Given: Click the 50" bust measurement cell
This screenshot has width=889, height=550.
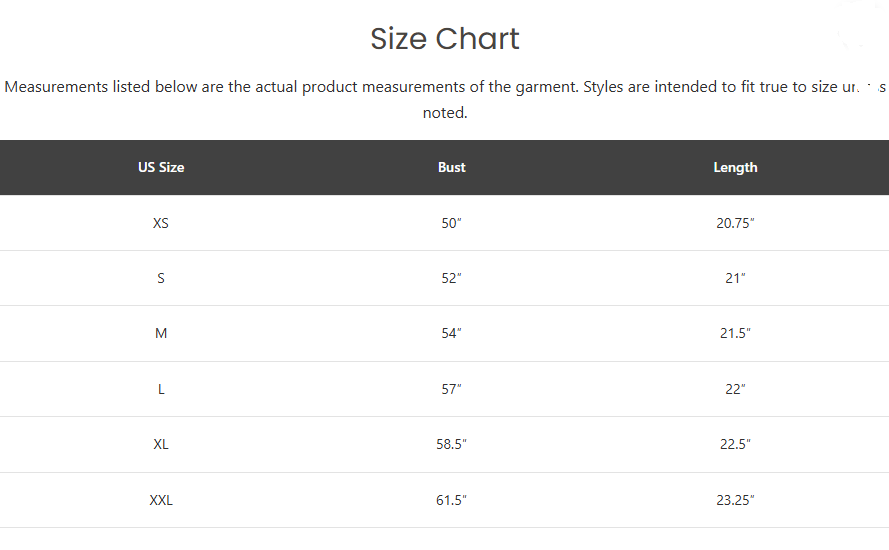Looking at the screenshot, I should click(x=451, y=223).
